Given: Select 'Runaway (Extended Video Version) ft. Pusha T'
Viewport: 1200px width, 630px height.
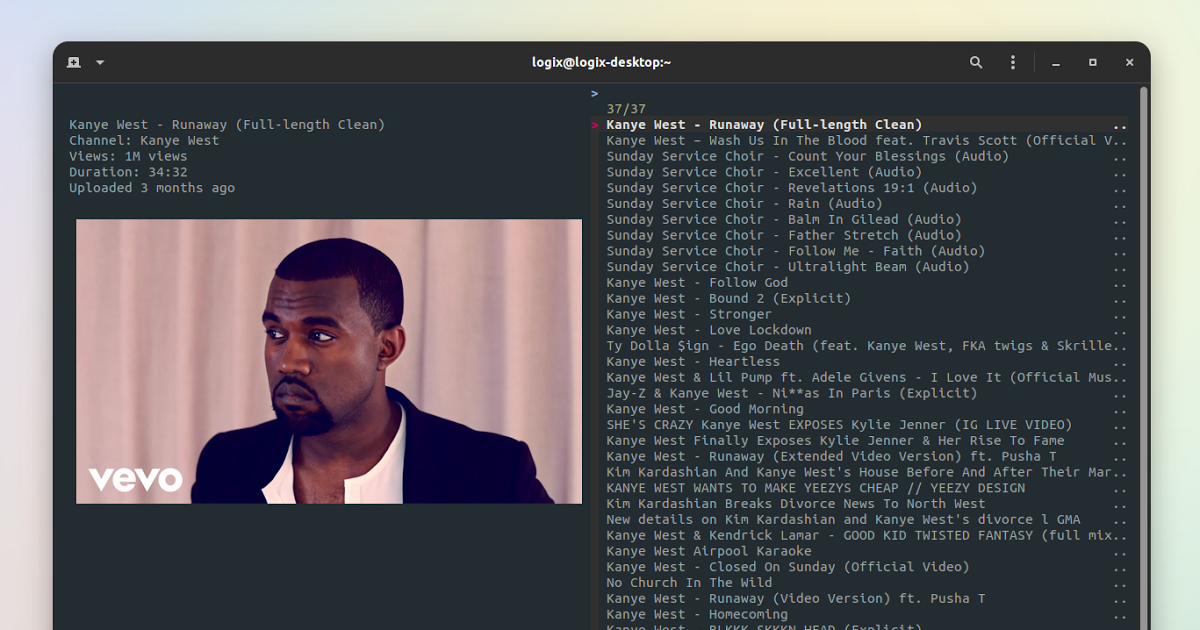Looking at the screenshot, I should [866, 457].
